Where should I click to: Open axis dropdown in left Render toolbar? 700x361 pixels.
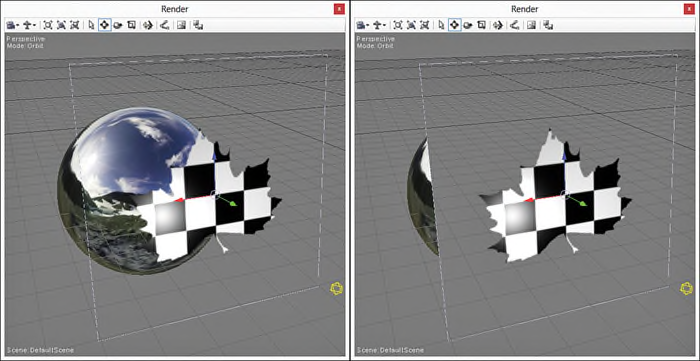pyautogui.click(x=29, y=25)
